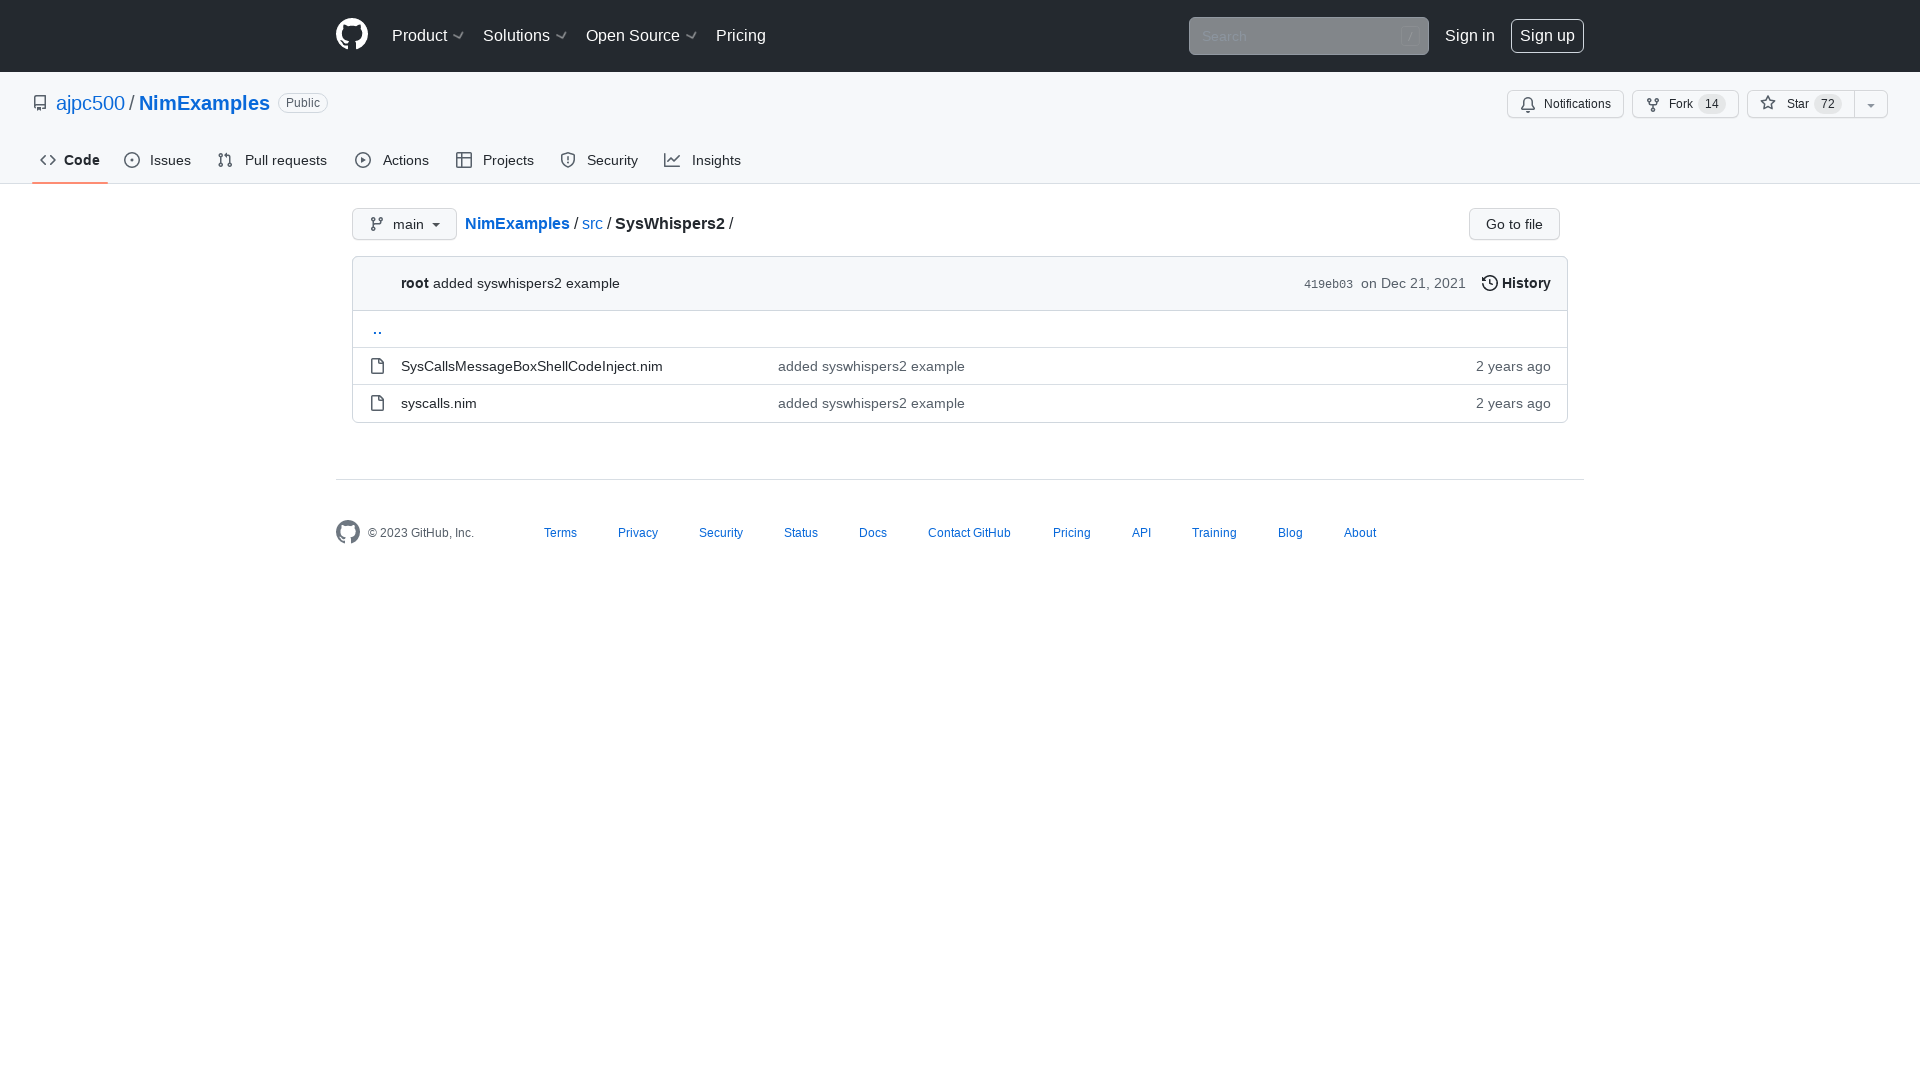Image resolution: width=1920 pixels, height=1080 pixels.
Task: Open commit hash 419eb03
Action: 1328,284
